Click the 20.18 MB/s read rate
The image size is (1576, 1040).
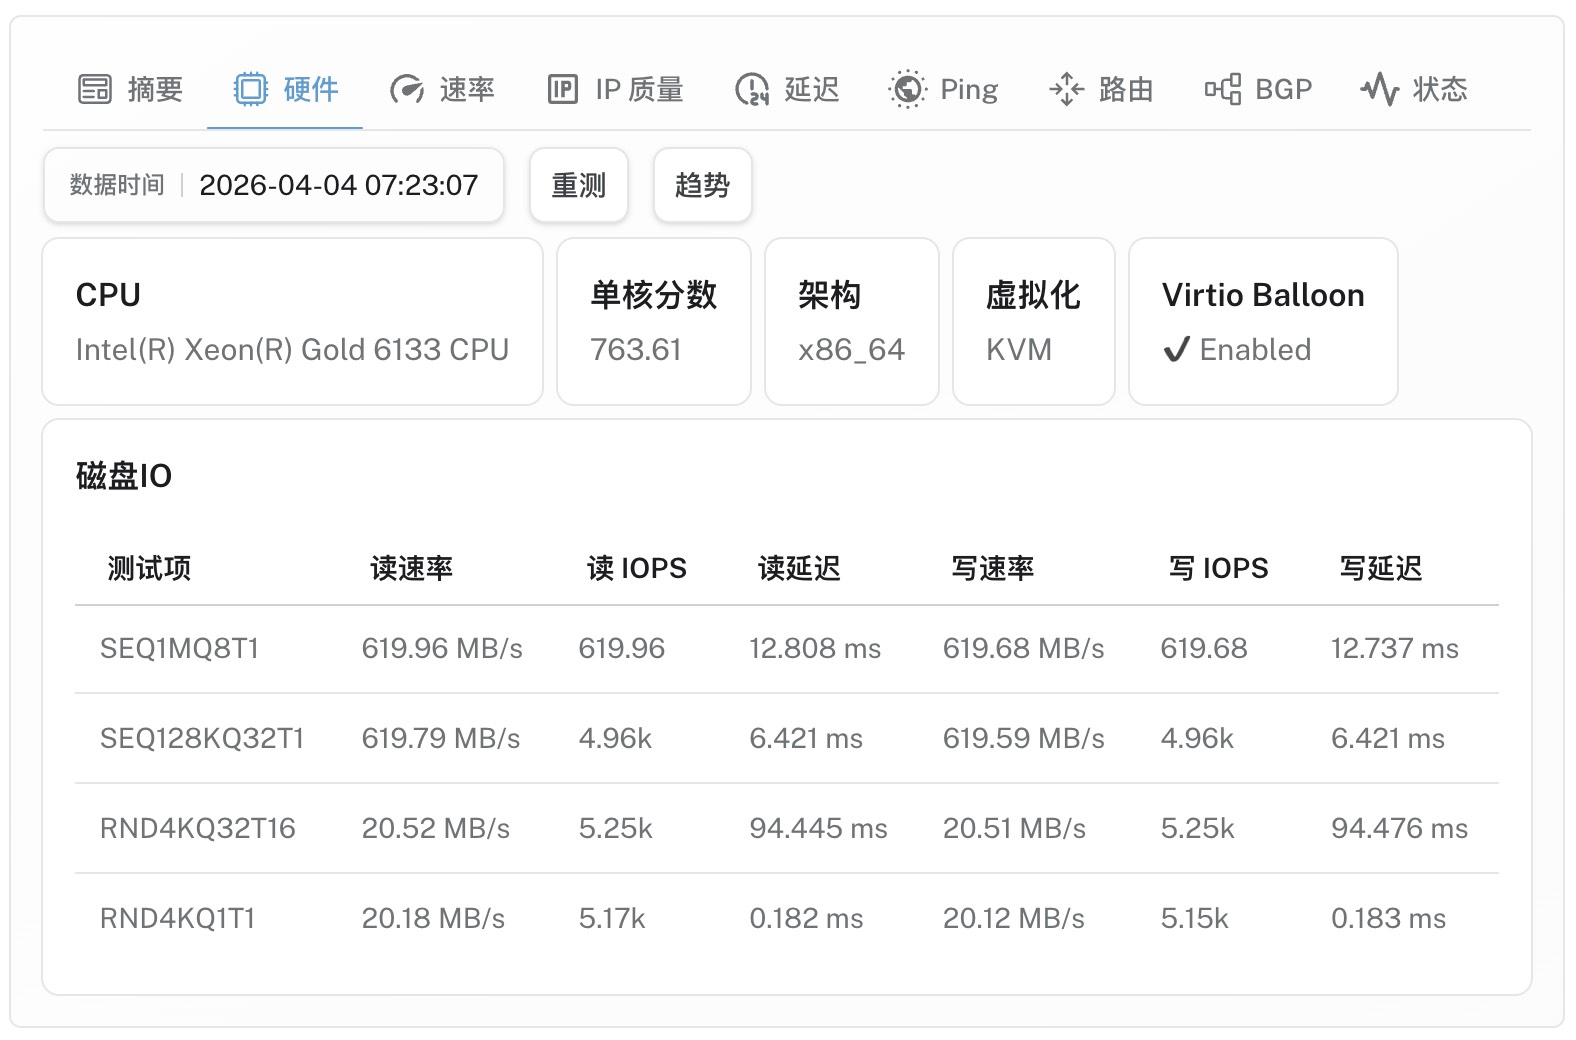click(x=433, y=919)
